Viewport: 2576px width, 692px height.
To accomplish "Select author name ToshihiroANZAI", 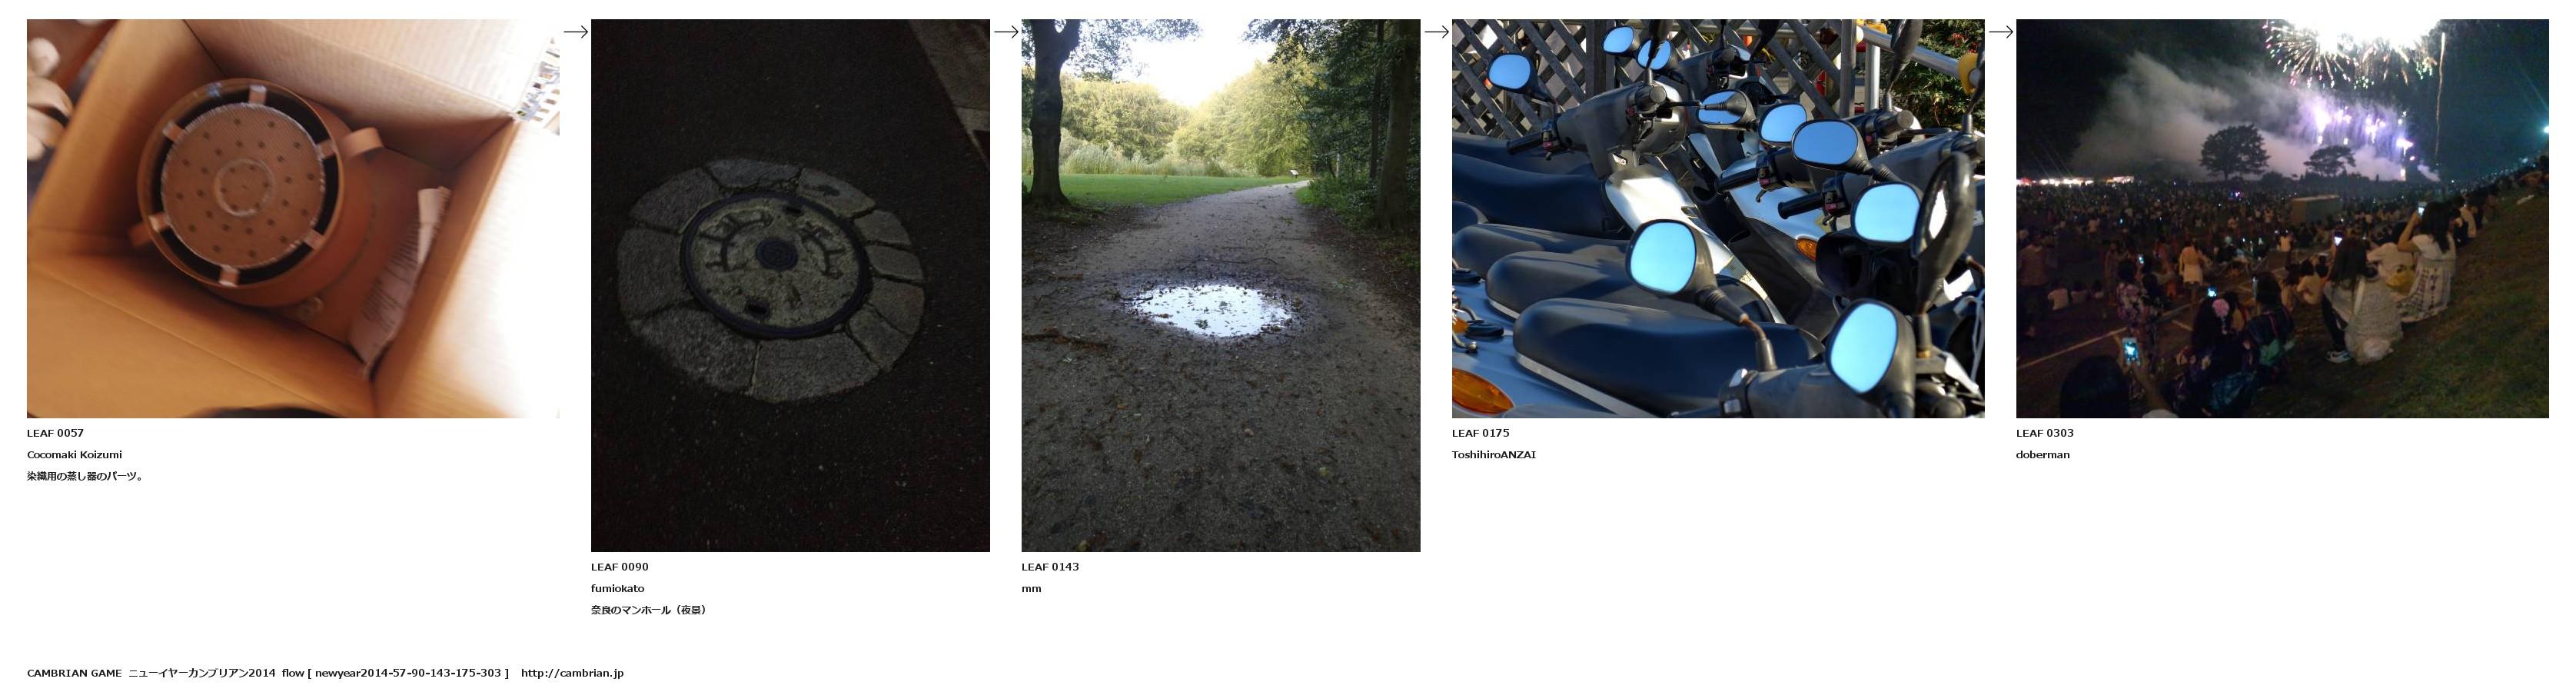I will (x=1494, y=455).
